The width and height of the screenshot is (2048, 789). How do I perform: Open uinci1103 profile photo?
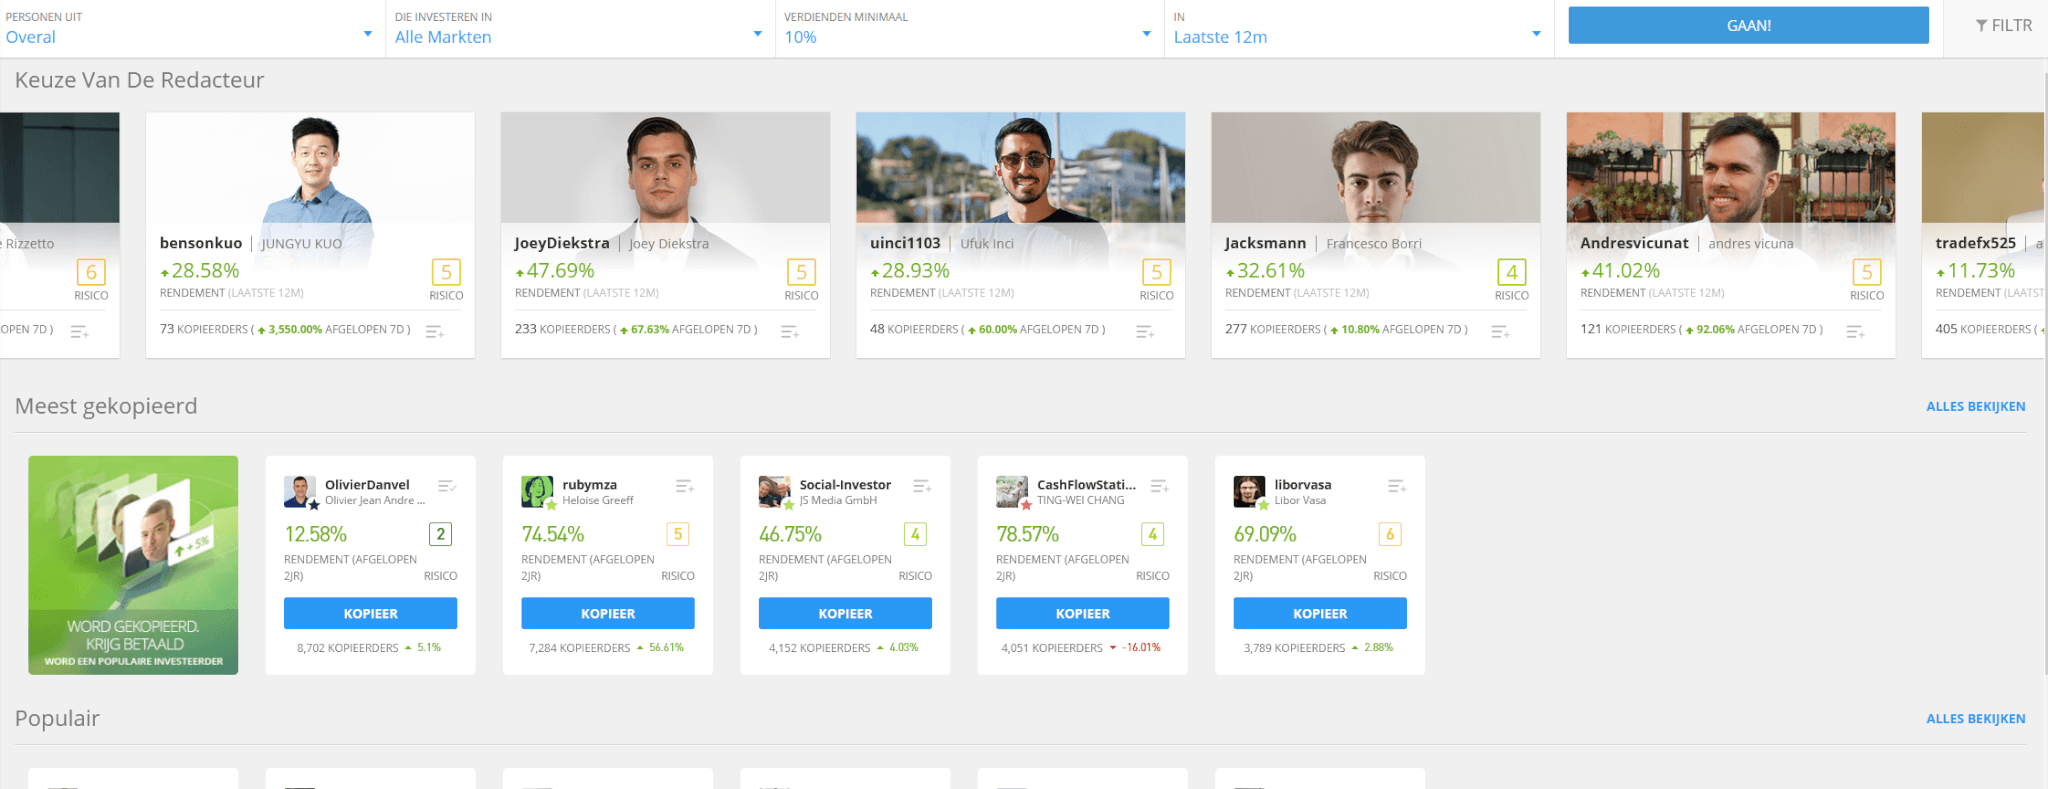(x=1020, y=167)
